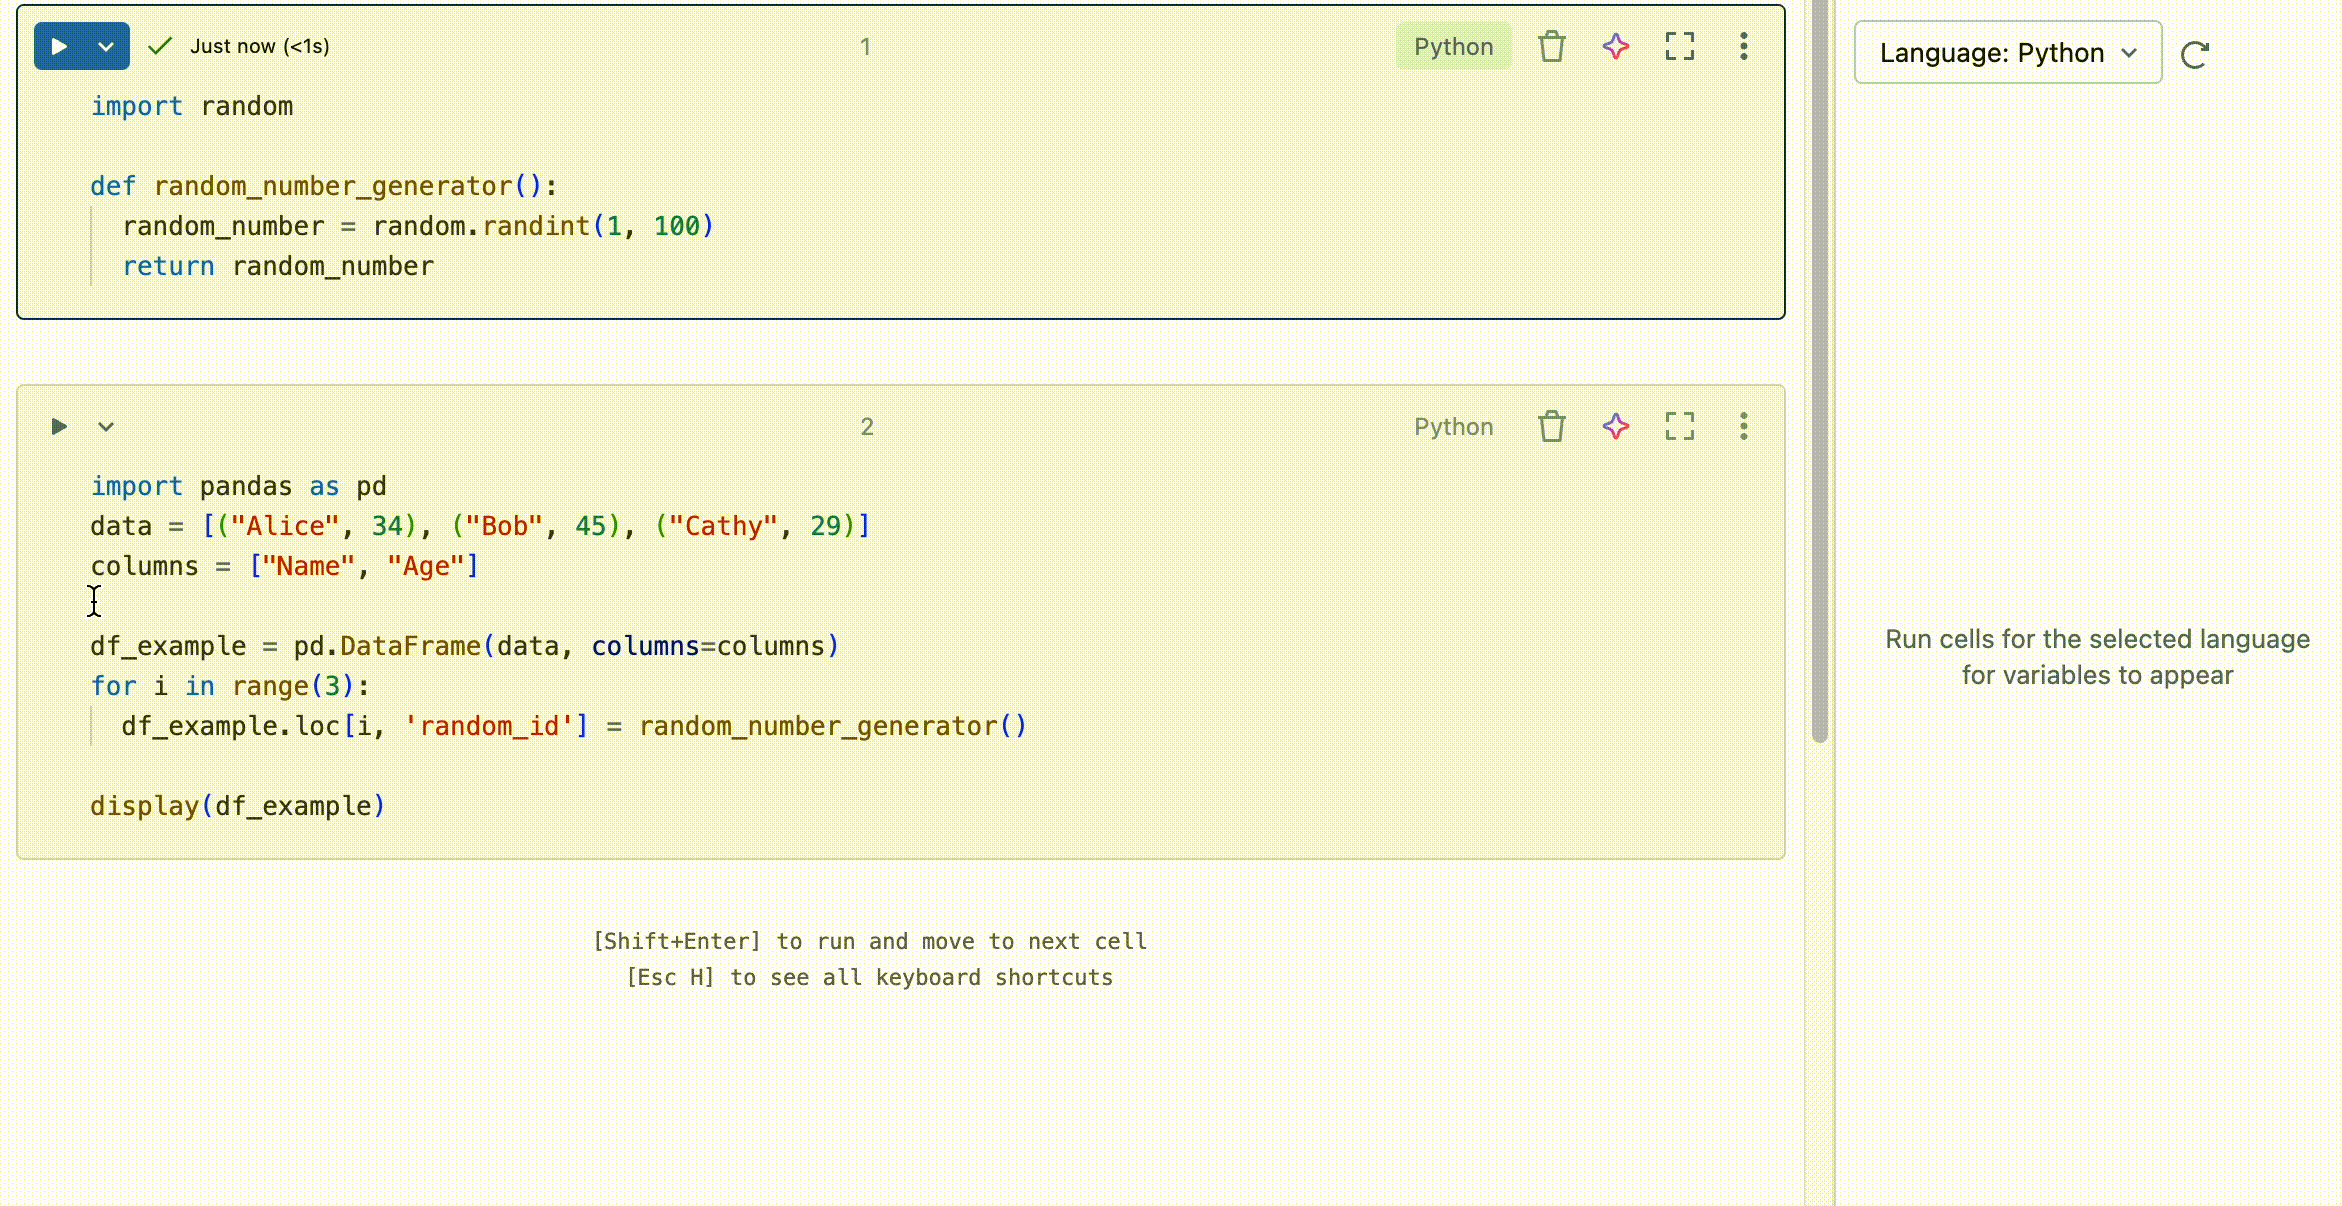Place cursor on display(df_example) line
2342x1206 pixels.
pyautogui.click(x=238, y=806)
